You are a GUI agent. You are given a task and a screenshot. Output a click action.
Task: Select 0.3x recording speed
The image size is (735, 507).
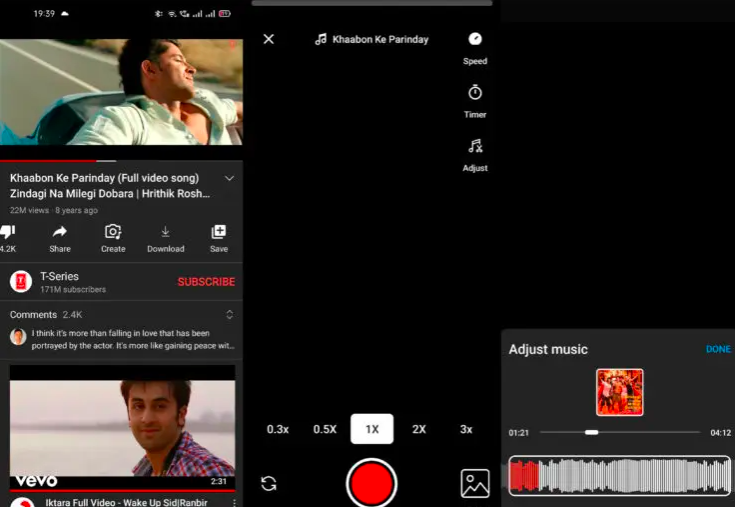click(277, 429)
